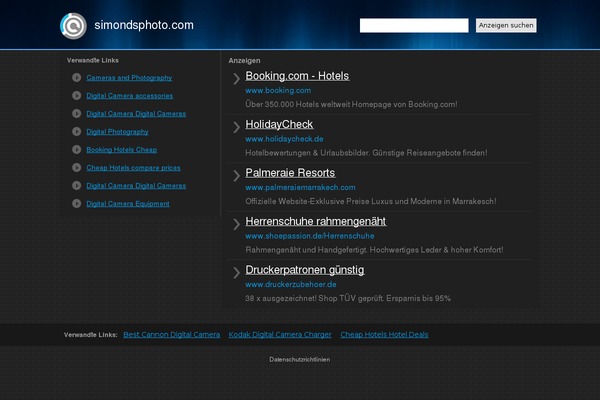Open Digital Camera accessories link
600x400 pixels.
(x=129, y=96)
